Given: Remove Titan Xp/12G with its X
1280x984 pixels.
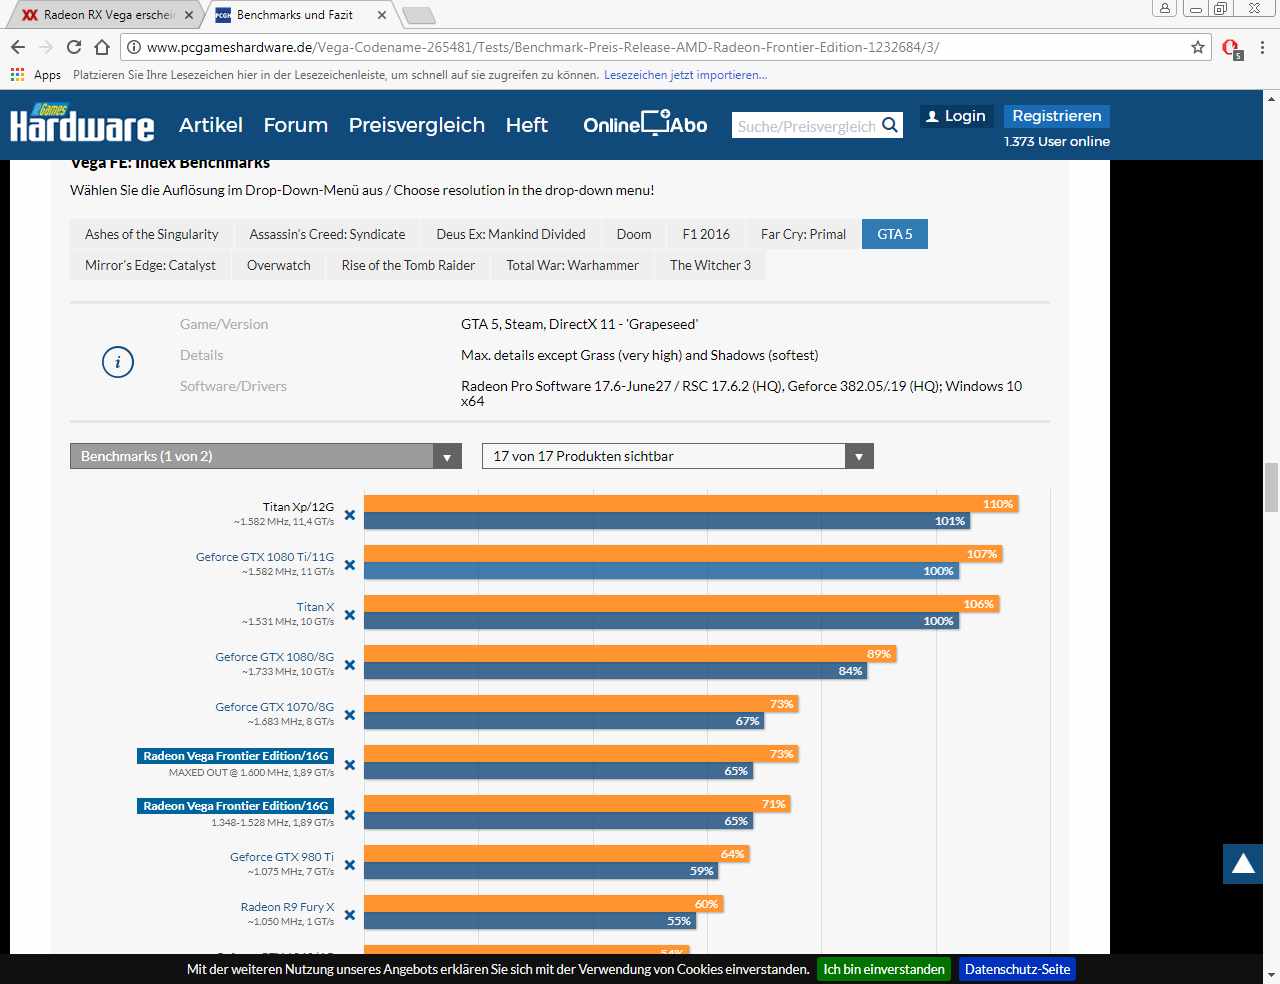Looking at the screenshot, I should [350, 515].
